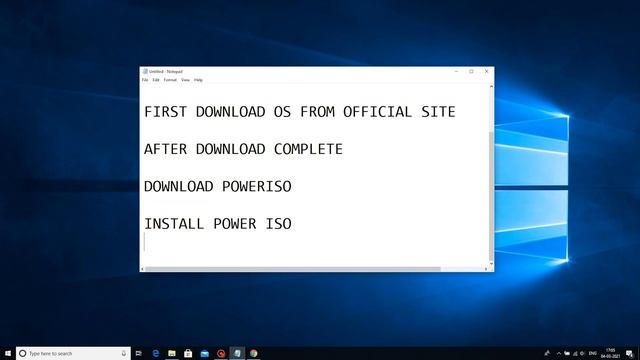This screenshot has width=640, height=360.
Task: Click the People icon in system tray
Action: click(x=547, y=353)
